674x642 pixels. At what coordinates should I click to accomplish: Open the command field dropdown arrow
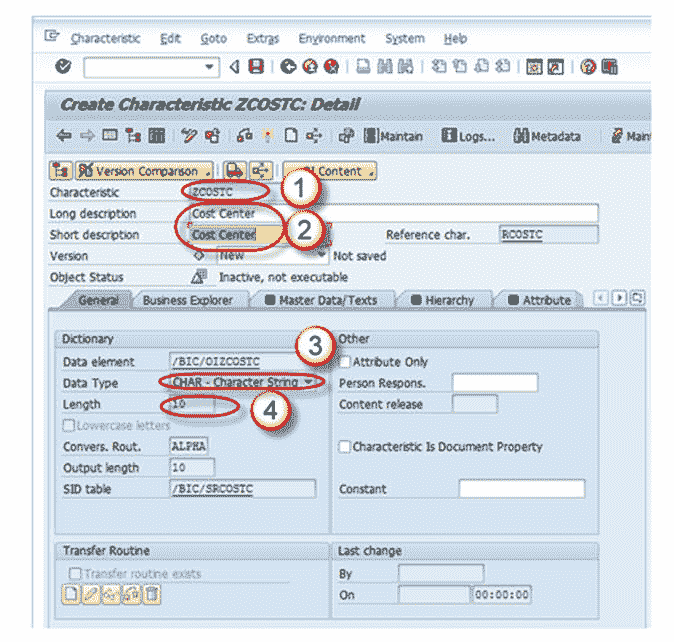pos(209,67)
